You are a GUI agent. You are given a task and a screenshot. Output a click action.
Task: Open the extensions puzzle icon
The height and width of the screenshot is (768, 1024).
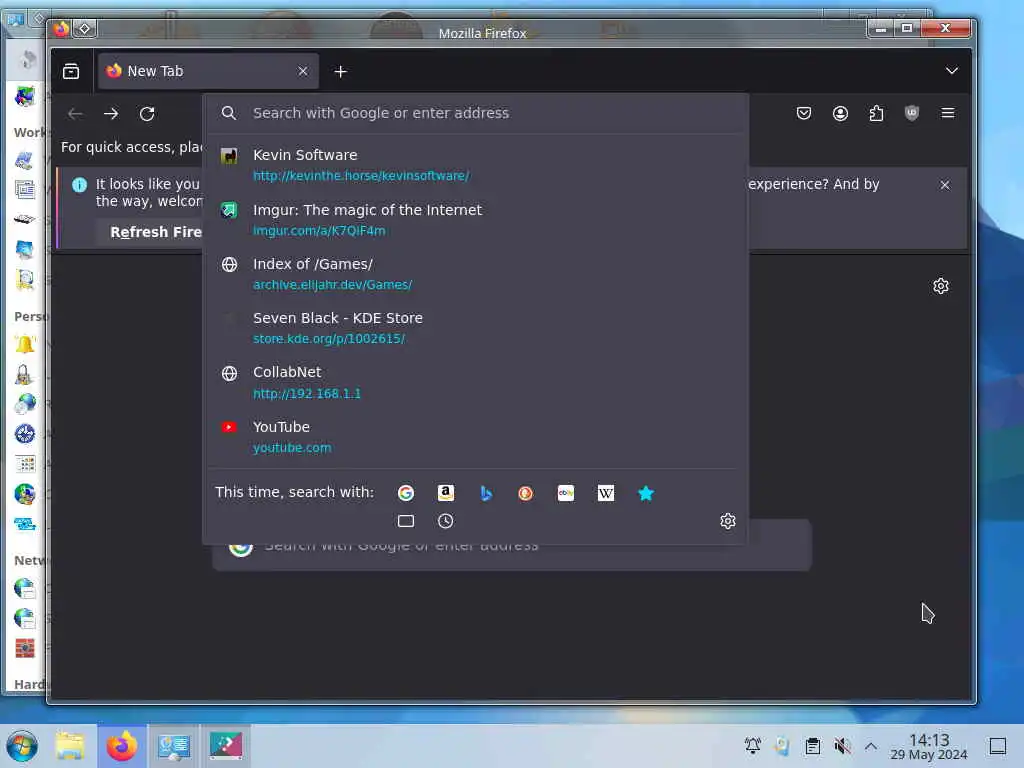[x=876, y=114]
